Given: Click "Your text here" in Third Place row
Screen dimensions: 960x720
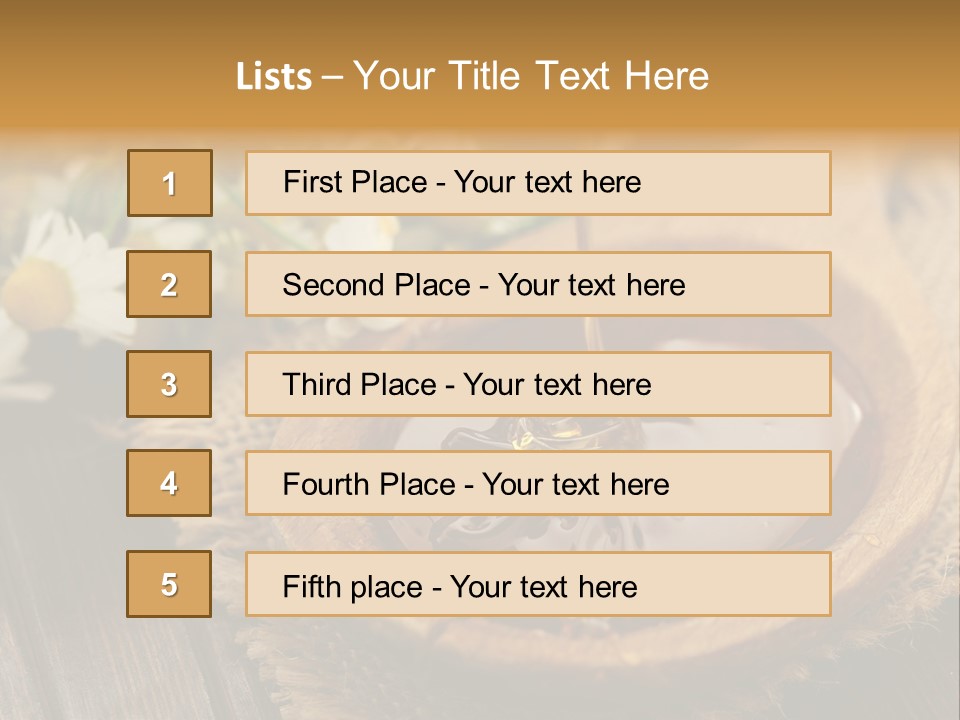Looking at the screenshot, I should 557,385.
